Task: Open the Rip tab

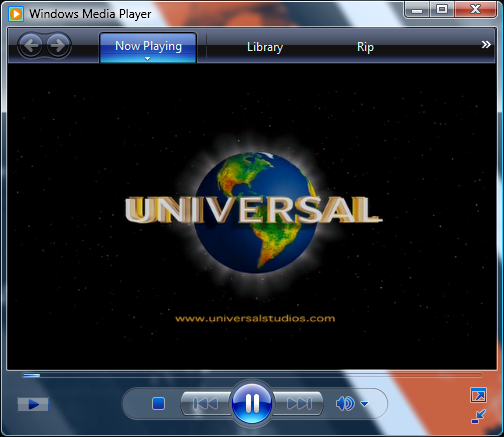Action: pos(365,47)
